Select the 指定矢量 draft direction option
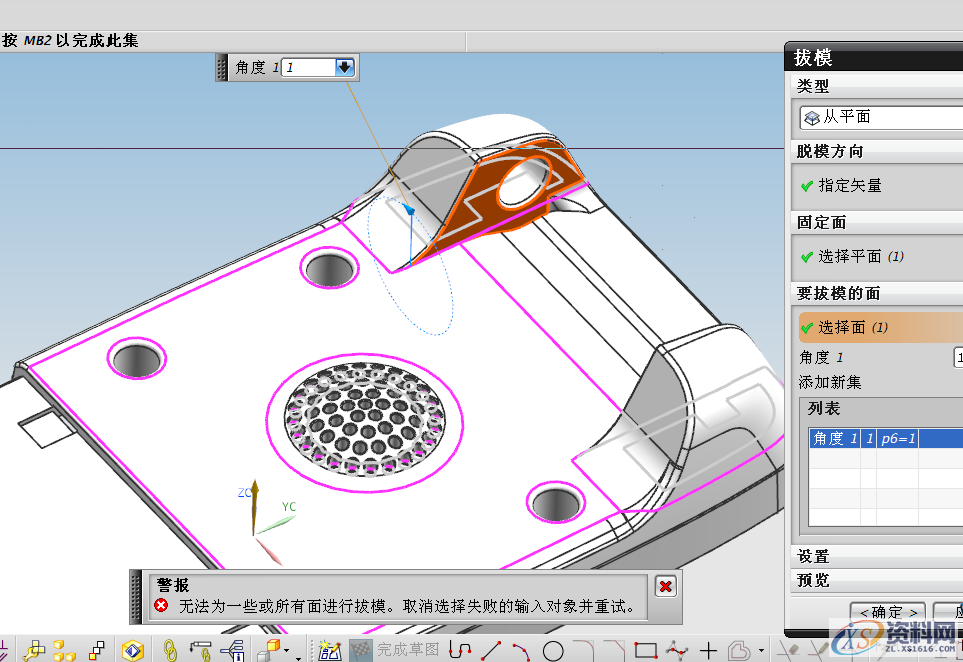This screenshot has height=662, width=963. [849, 186]
